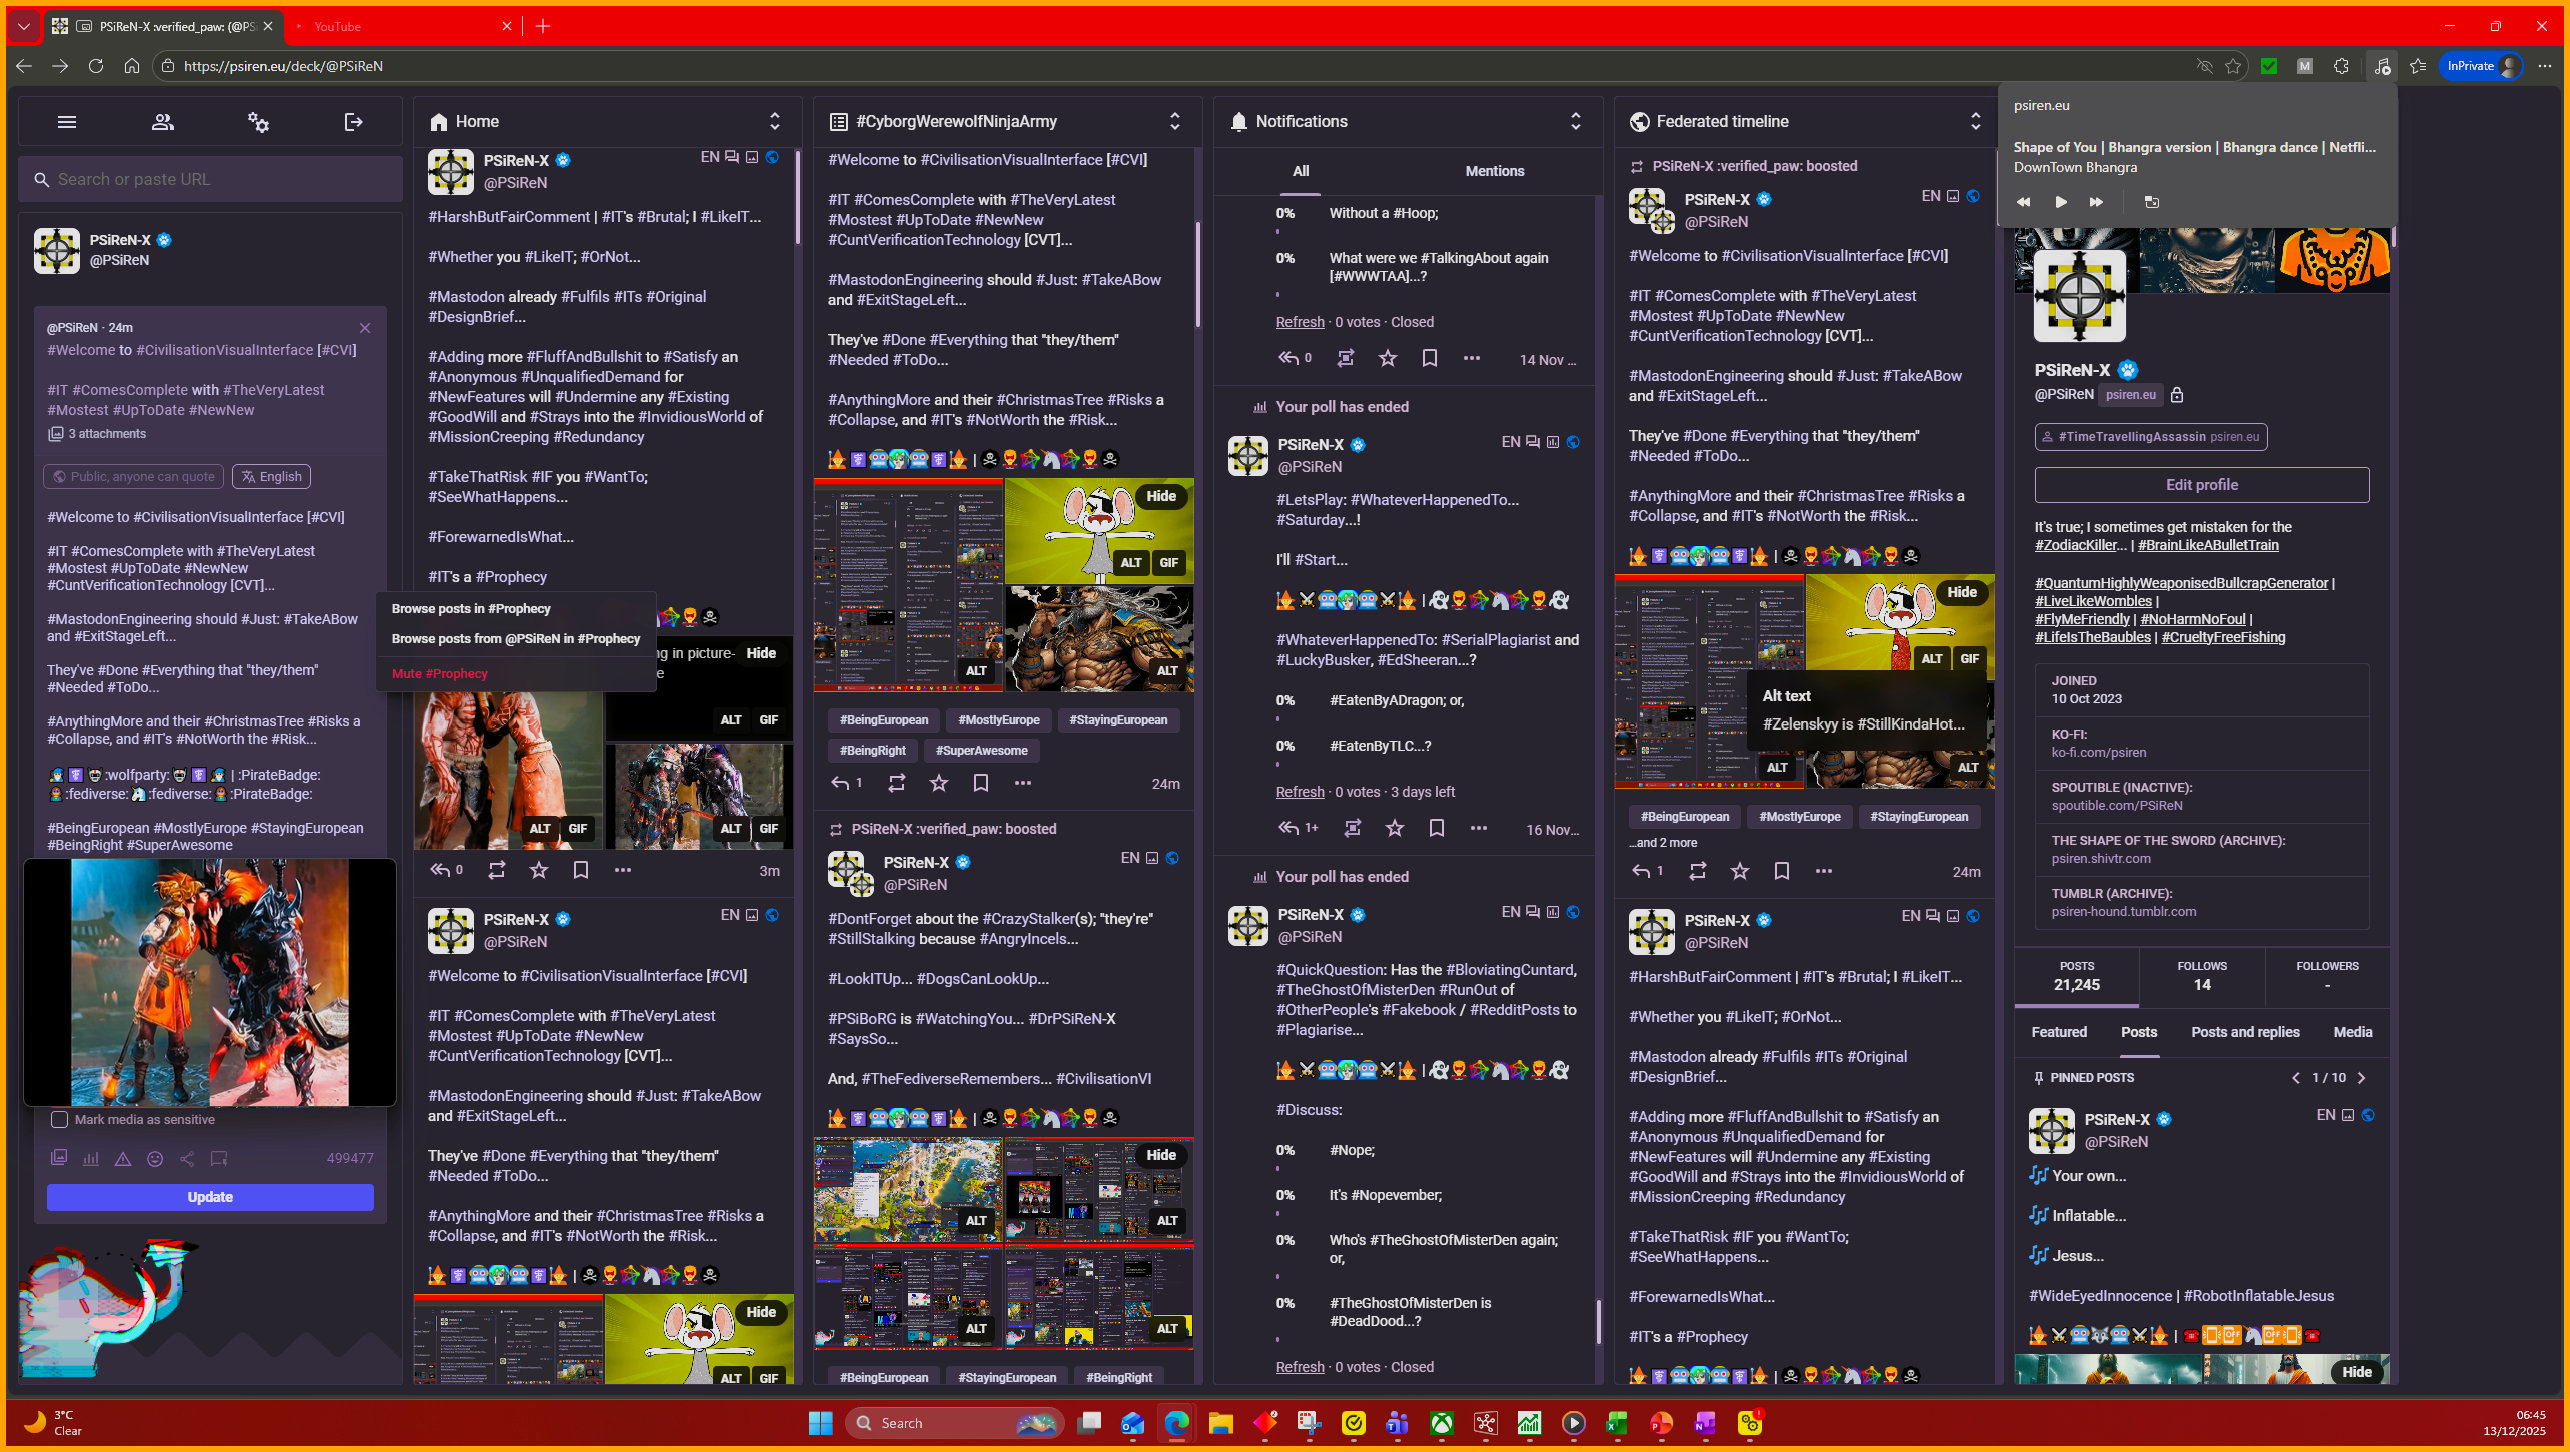This screenshot has width=2570, height=1452.
Task: Add media using the attach images icon
Action: pyautogui.click(x=59, y=1158)
